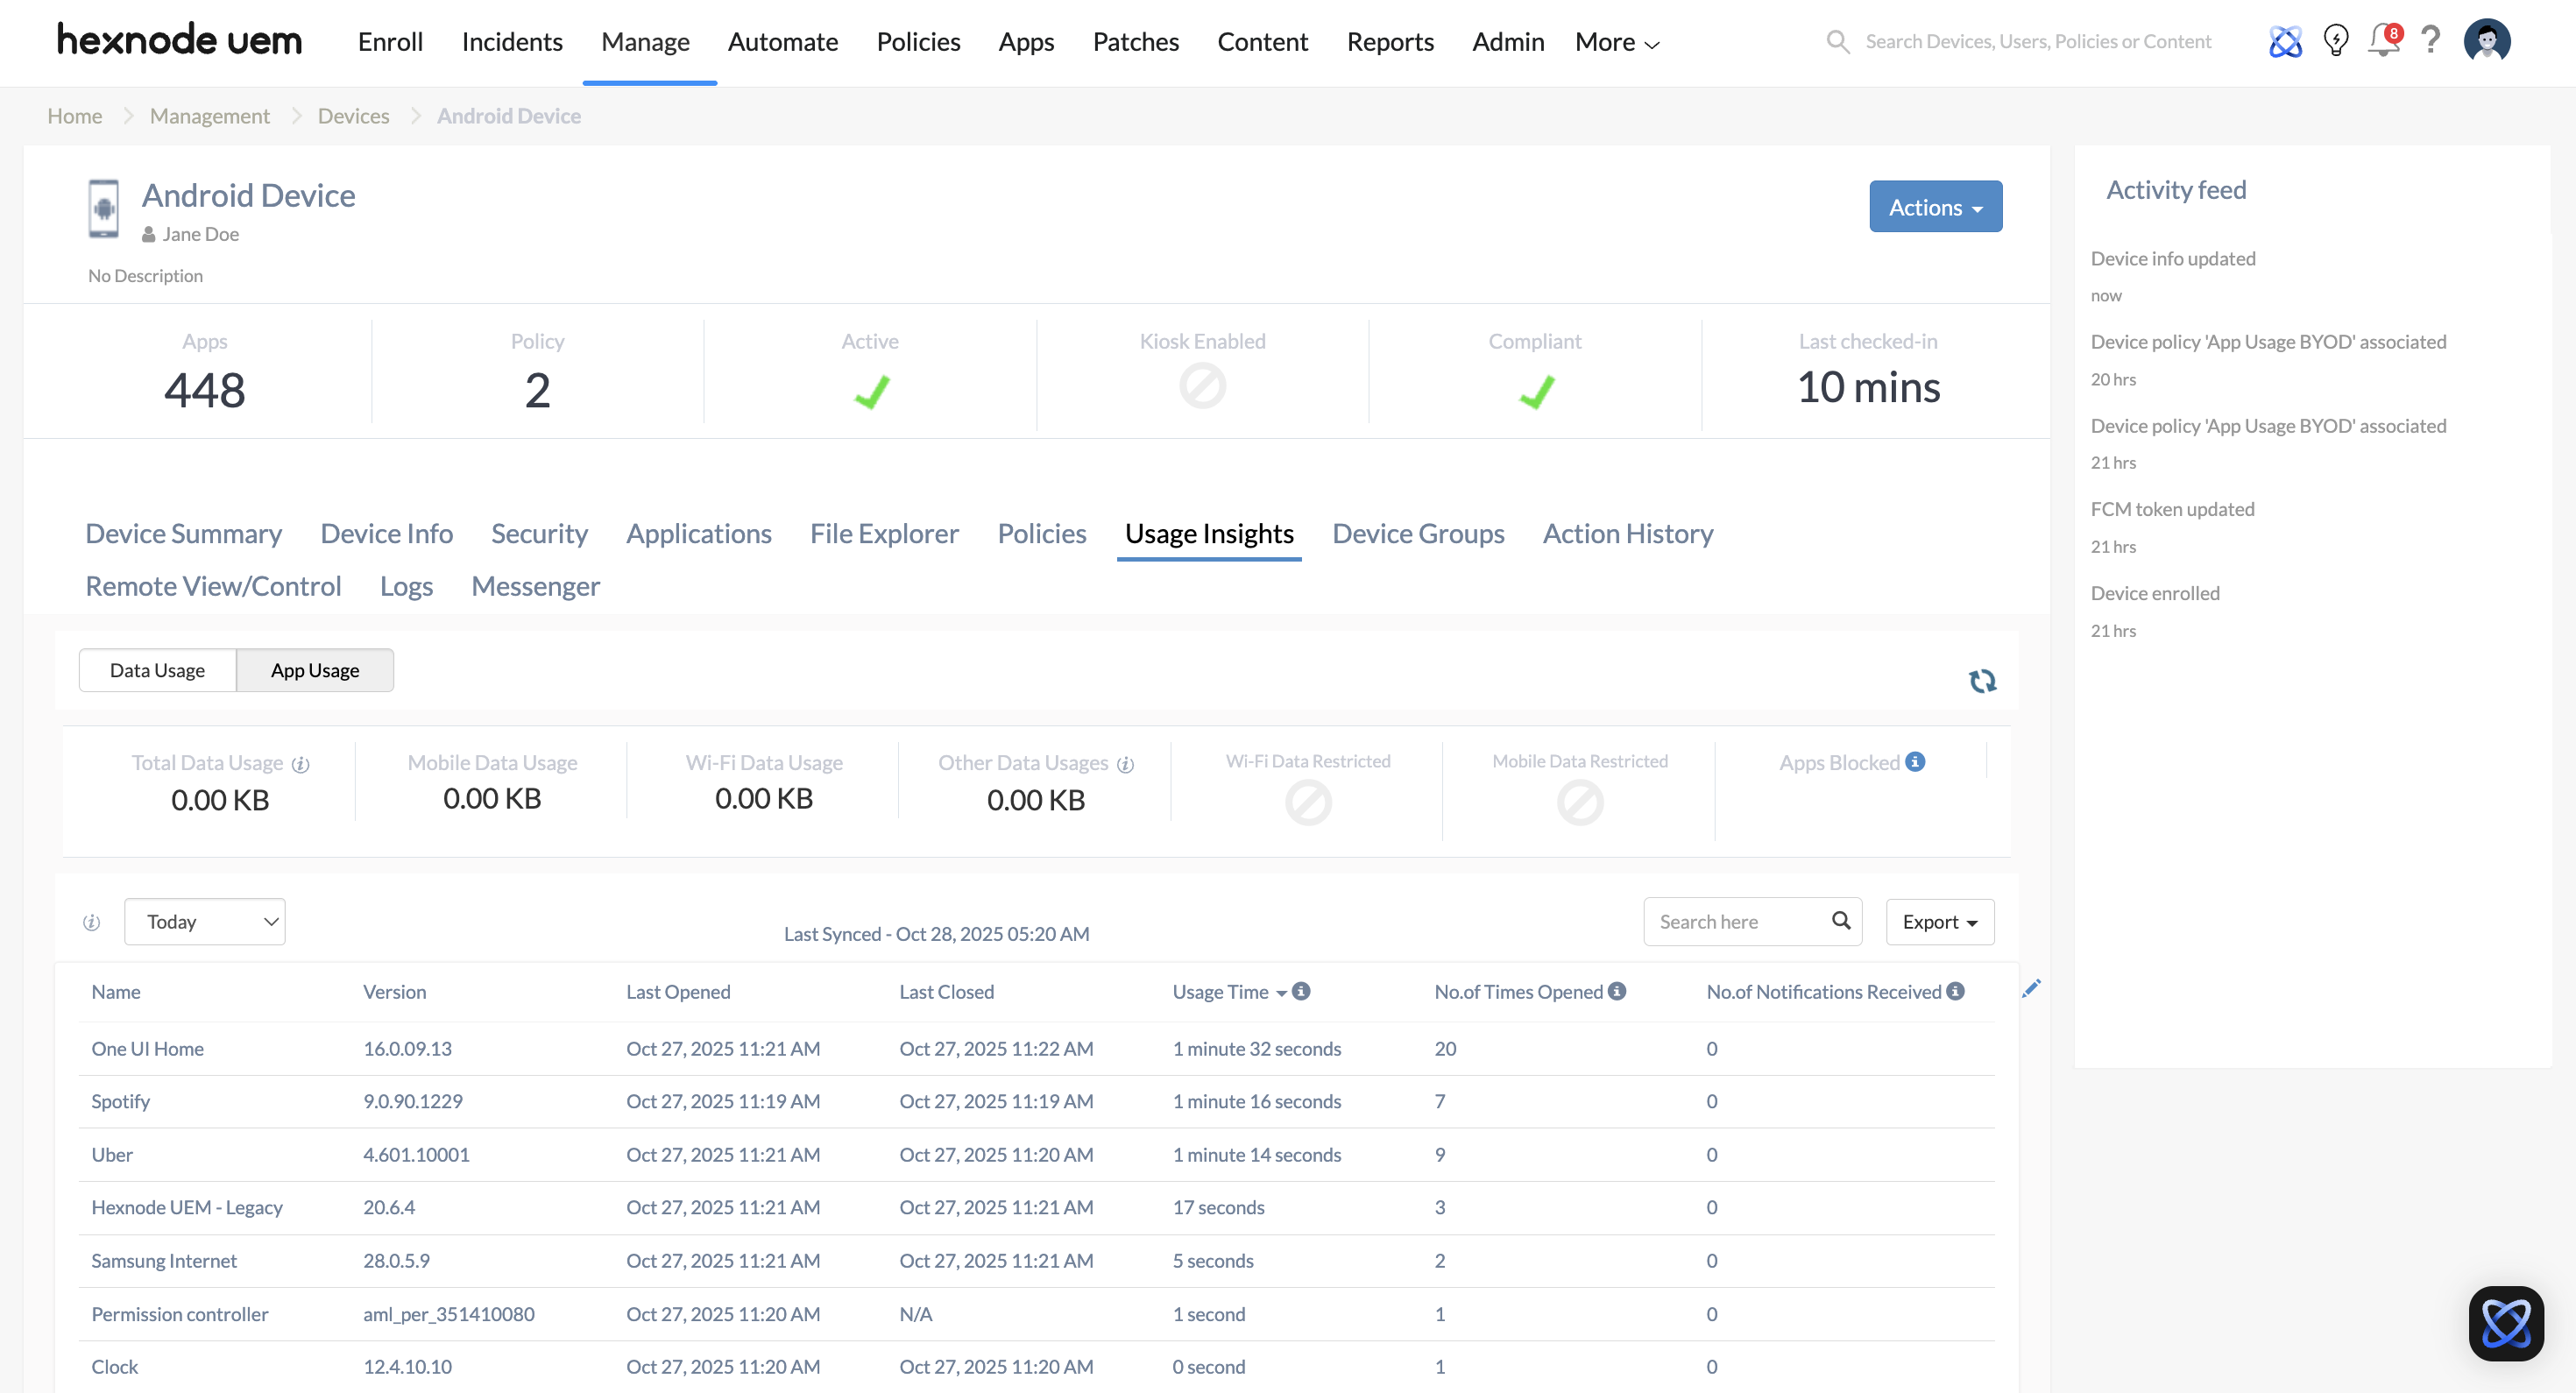This screenshot has height=1393, width=2576.
Task: Expand the More menu in navigation
Action: (x=1616, y=42)
